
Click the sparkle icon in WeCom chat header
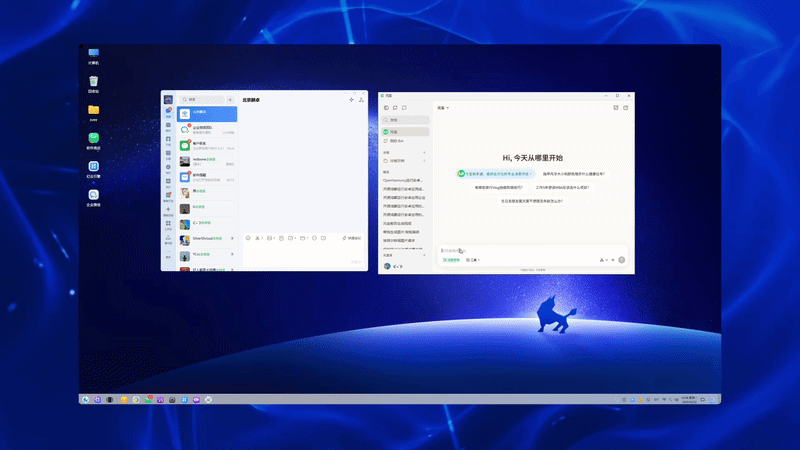352,100
